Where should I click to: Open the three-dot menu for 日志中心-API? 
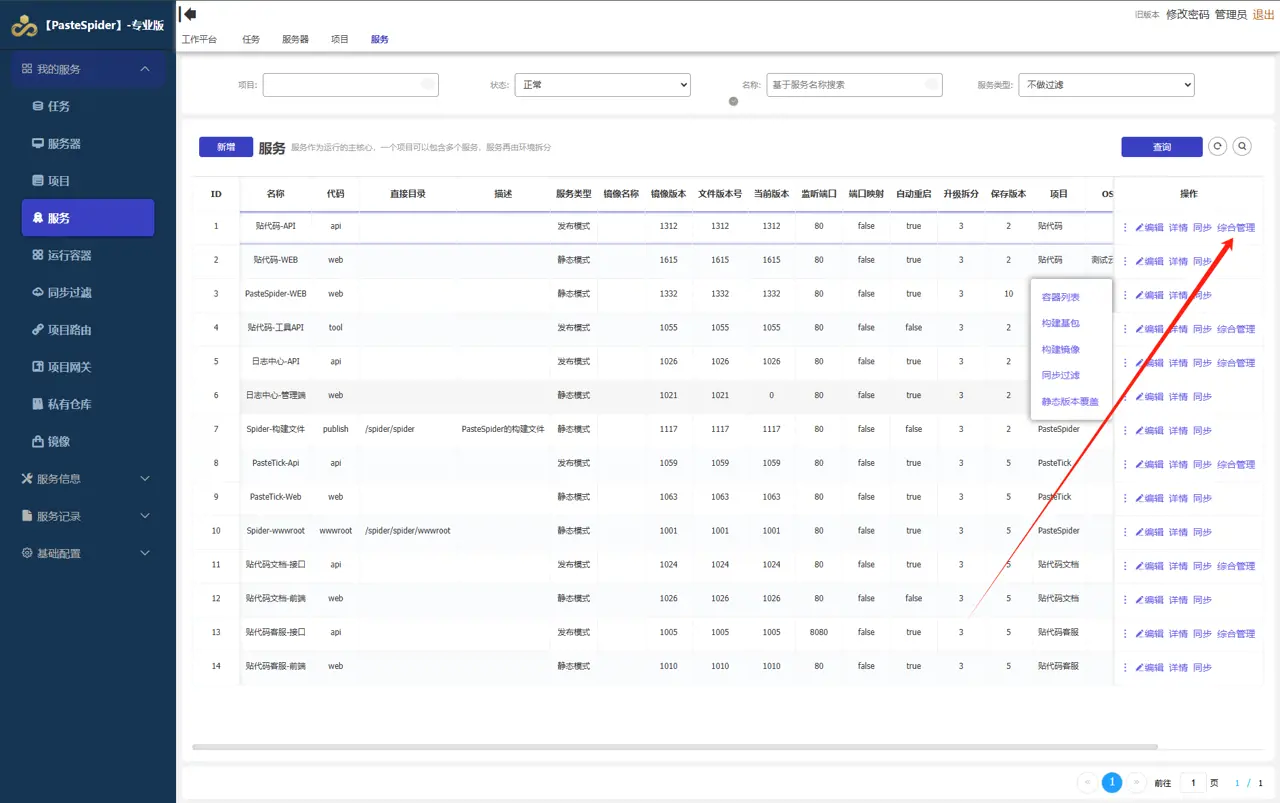[1125, 363]
